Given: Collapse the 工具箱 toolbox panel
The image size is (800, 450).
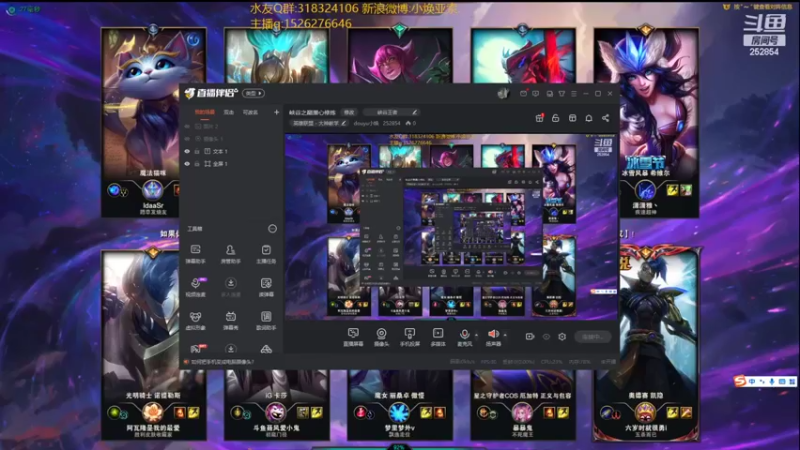Looking at the screenshot, I should 272,229.
